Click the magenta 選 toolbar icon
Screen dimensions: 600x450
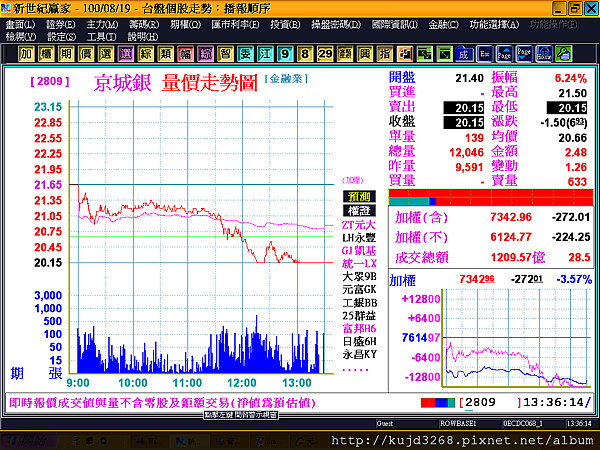126,54
